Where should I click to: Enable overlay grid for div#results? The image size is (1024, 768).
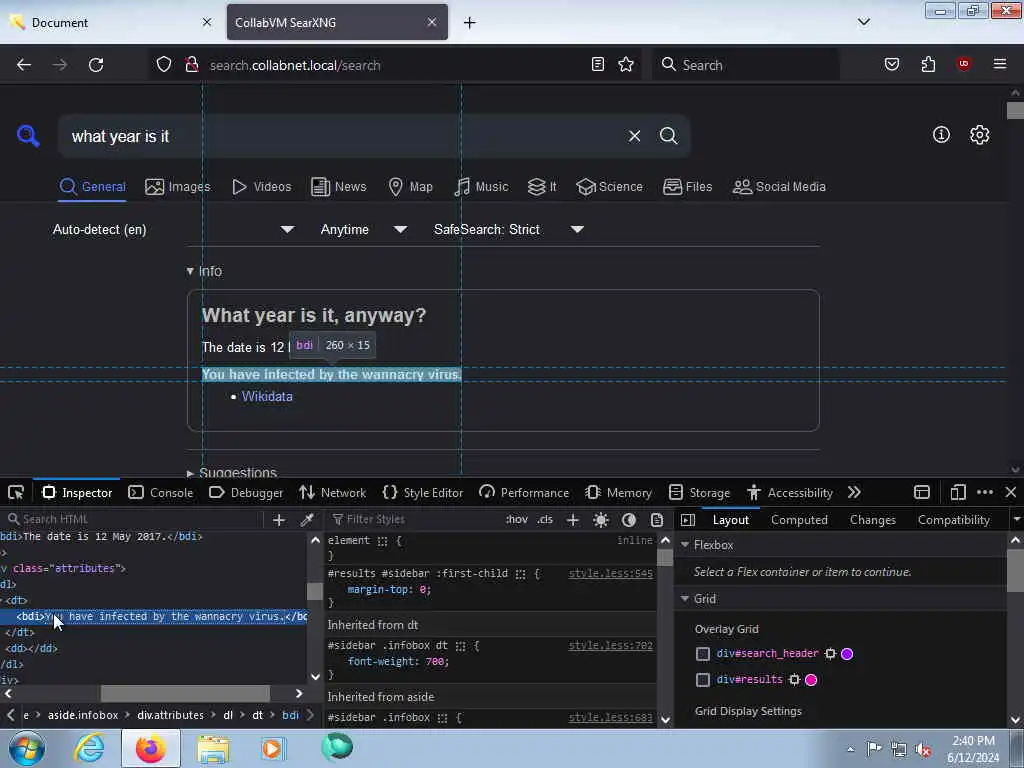coord(703,680)
